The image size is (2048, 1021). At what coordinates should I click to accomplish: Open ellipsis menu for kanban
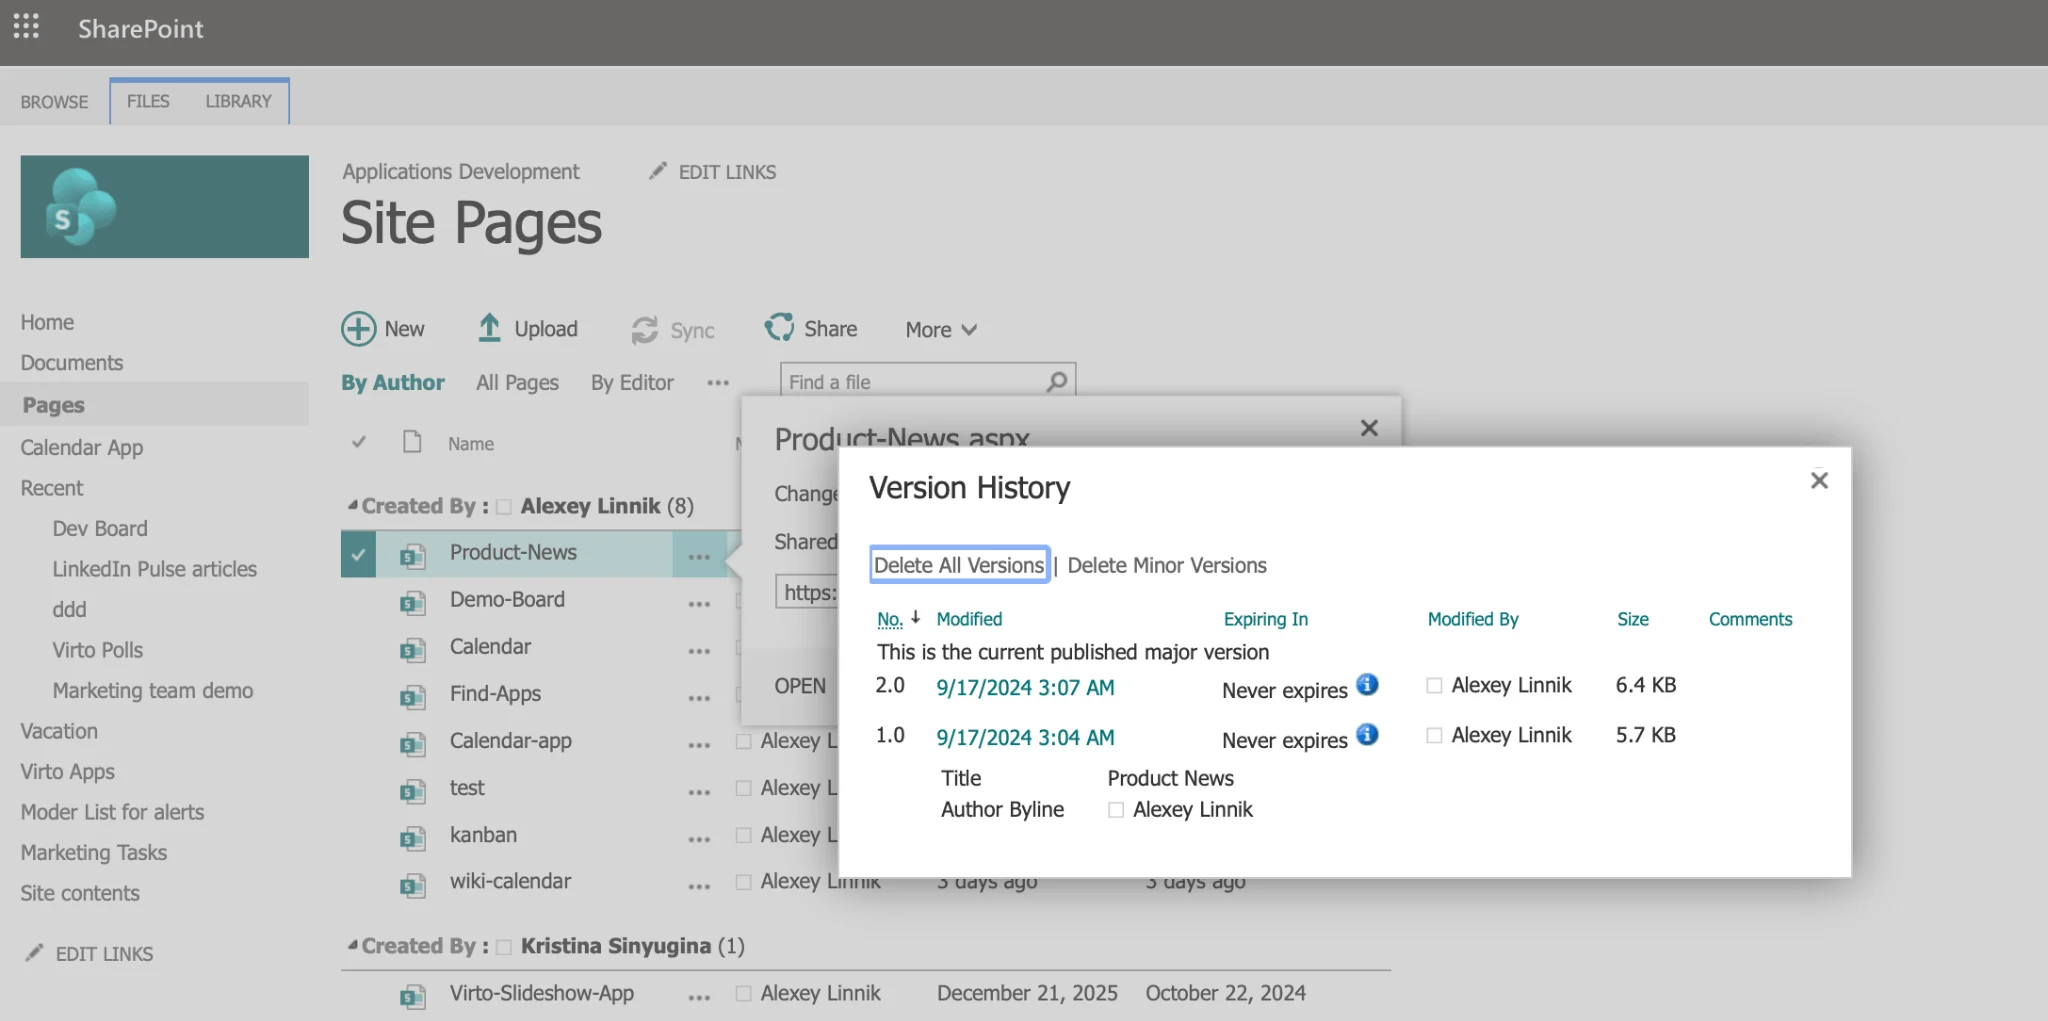[x=699, y=838]
